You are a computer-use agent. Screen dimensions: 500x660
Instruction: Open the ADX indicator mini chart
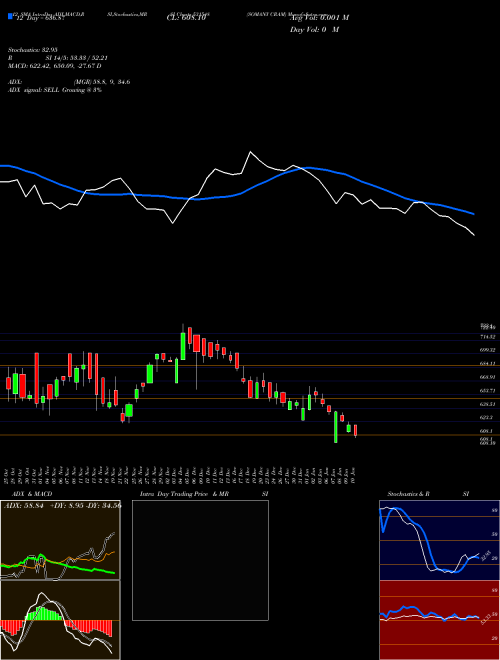tap(60, 540)
